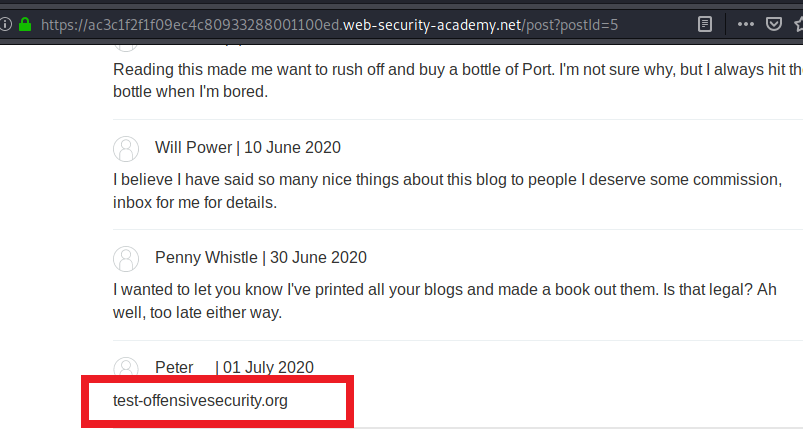The height and width of the screenshot is (439, 803).
Task: Click the comment about bottle of Port
Action: tap(458, 80)
